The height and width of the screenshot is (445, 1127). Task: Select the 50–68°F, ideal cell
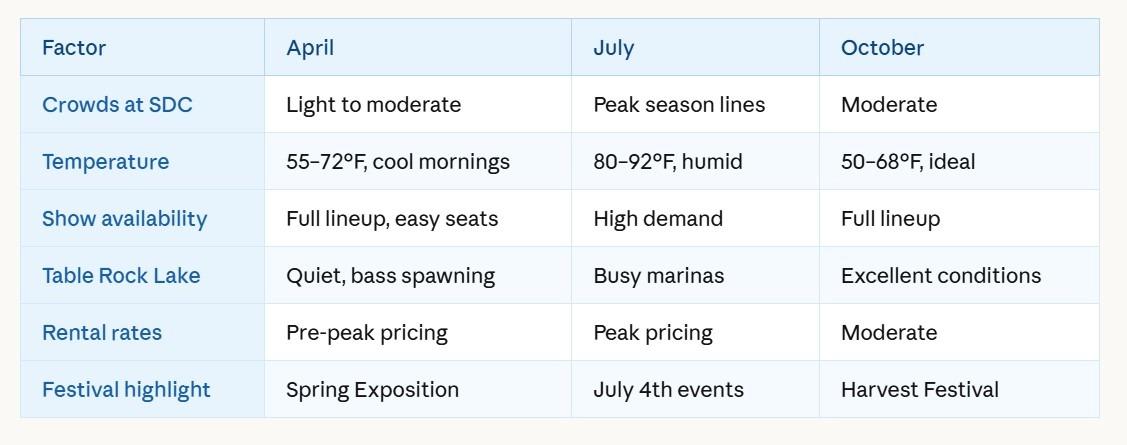[x=908, y=162]
